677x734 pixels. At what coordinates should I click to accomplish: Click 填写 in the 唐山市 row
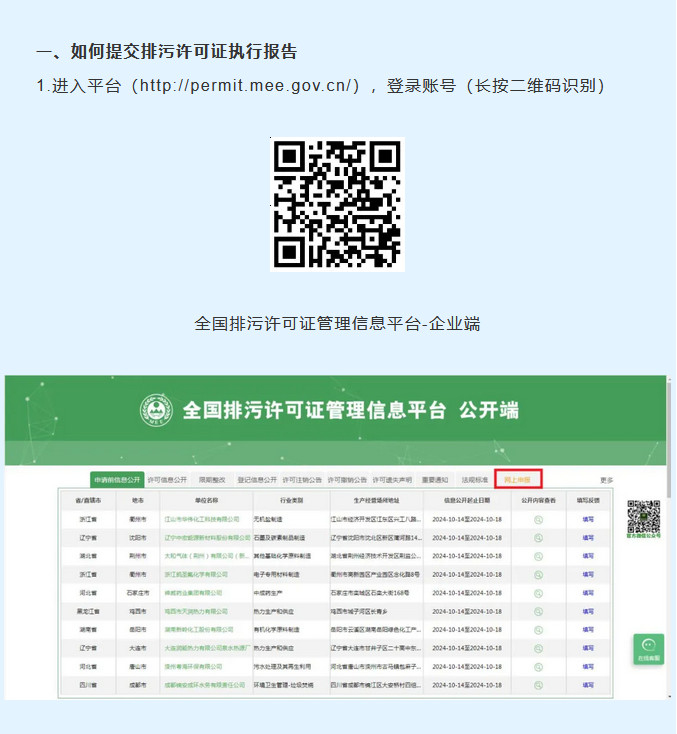pos(588,667)
